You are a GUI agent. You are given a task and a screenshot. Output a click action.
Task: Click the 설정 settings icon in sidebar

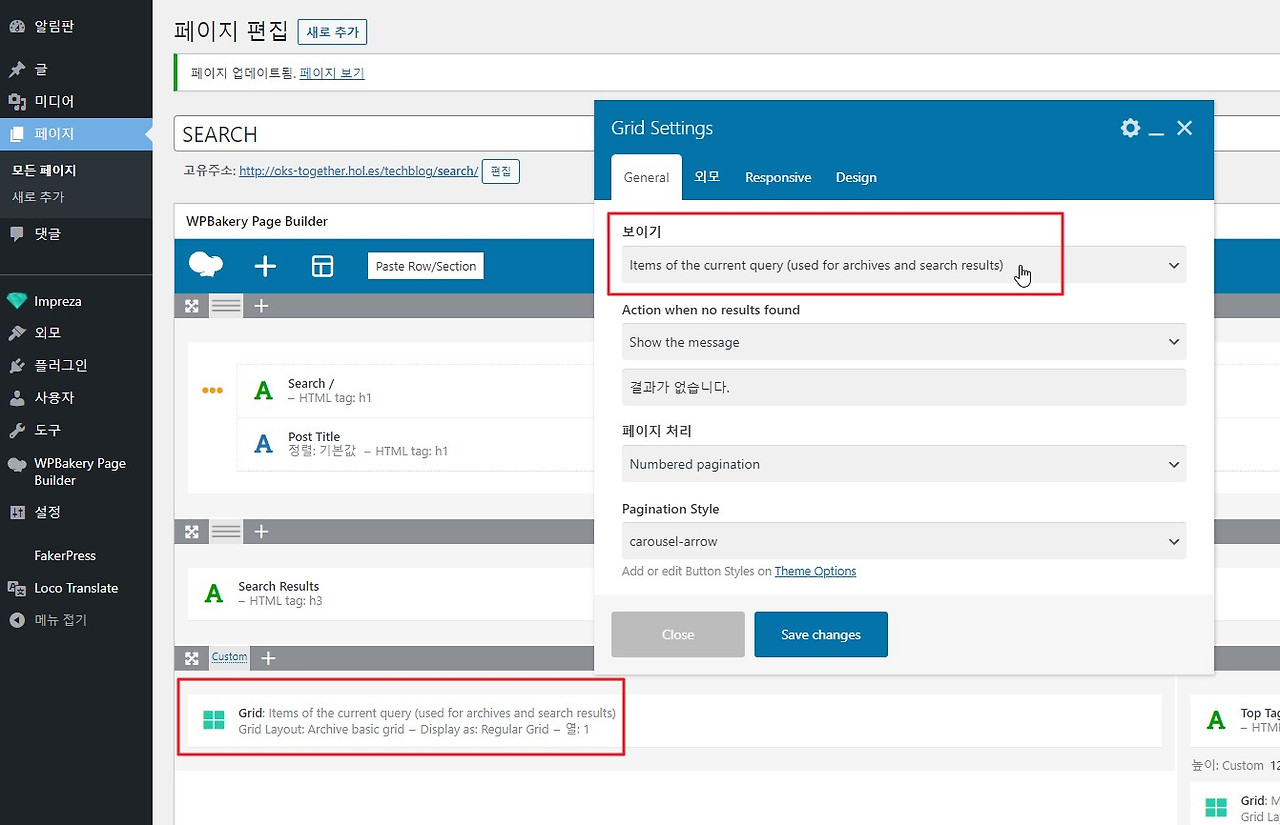pos(17,512)
